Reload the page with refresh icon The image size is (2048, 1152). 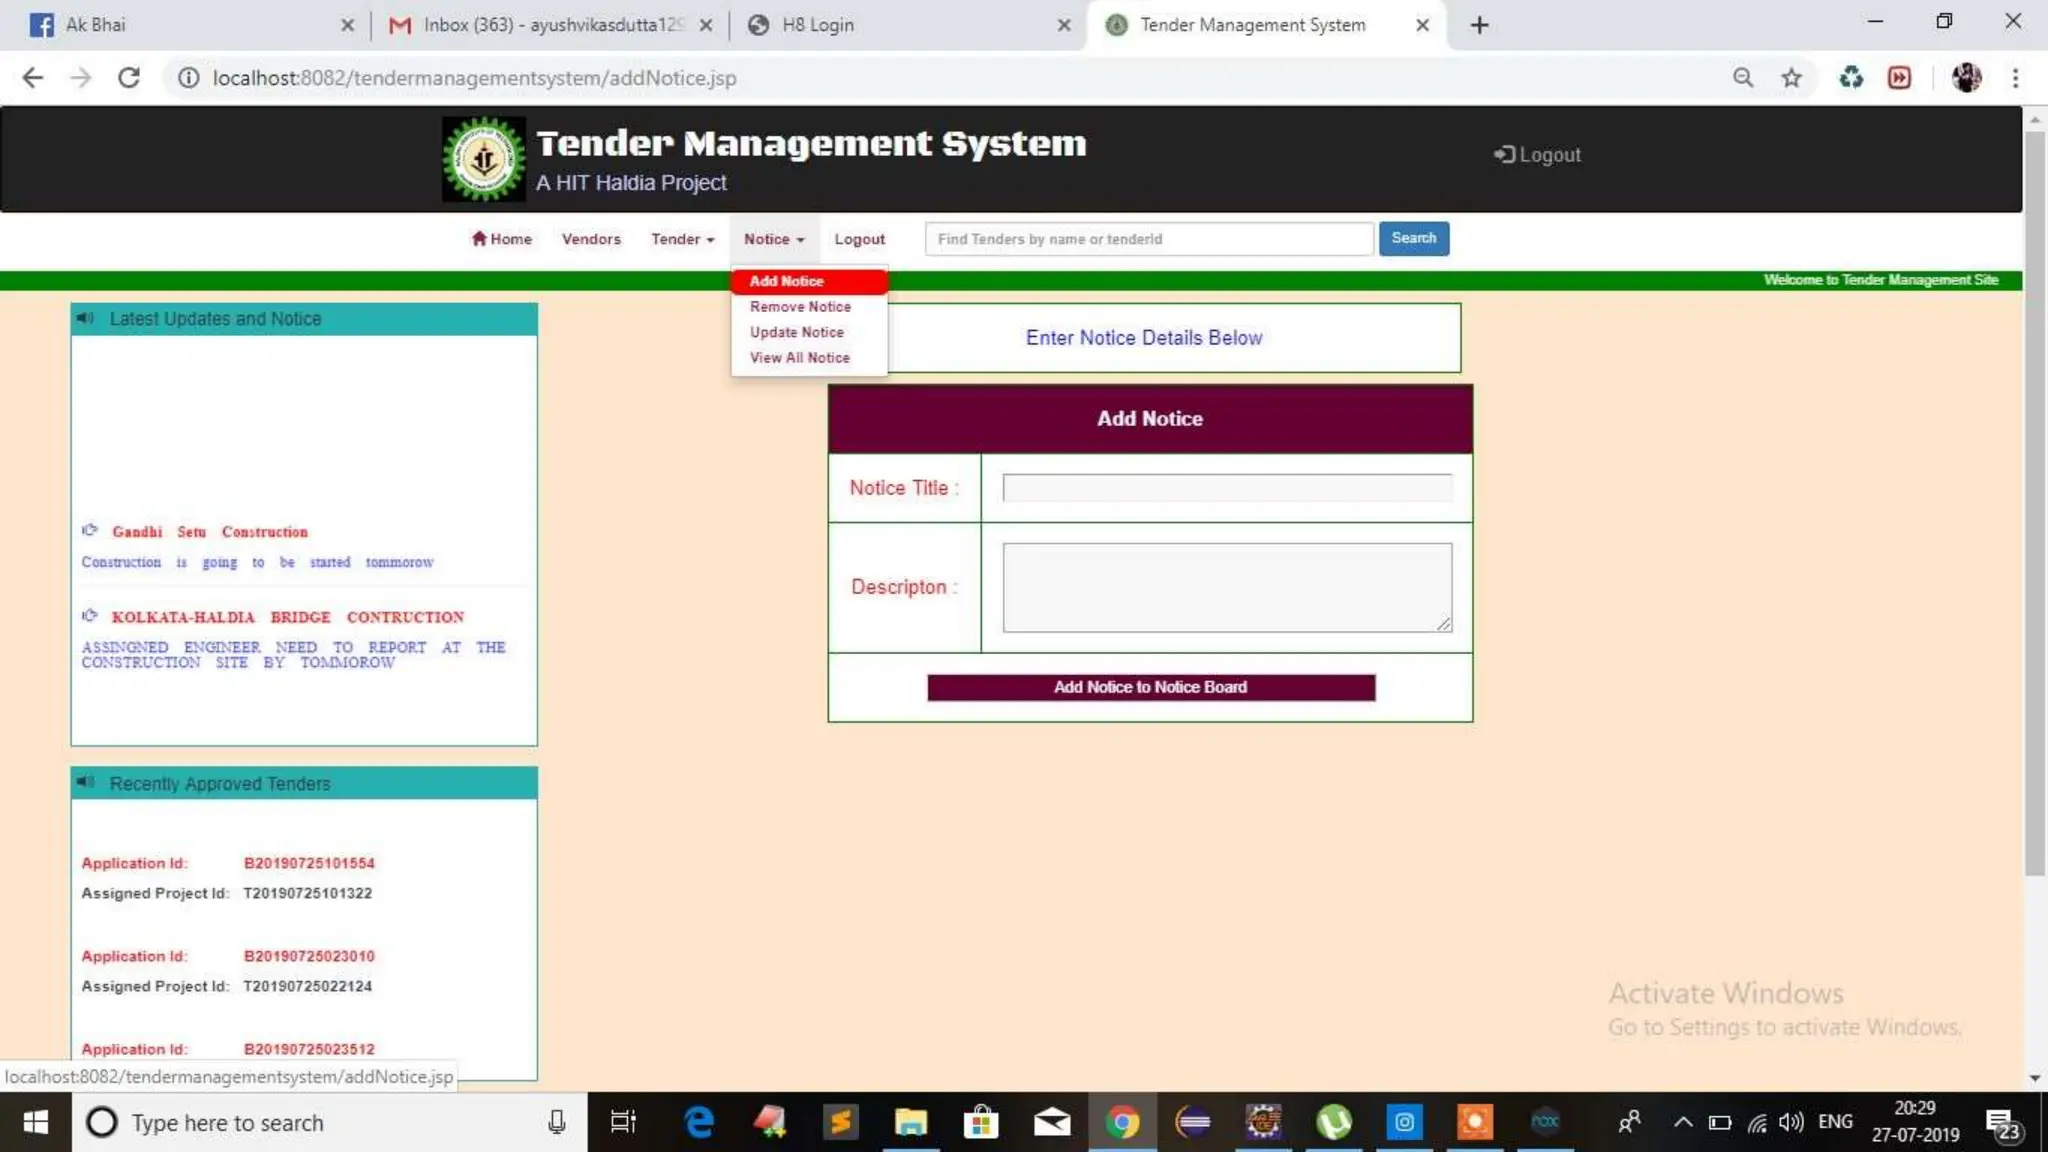pos(128,78)
